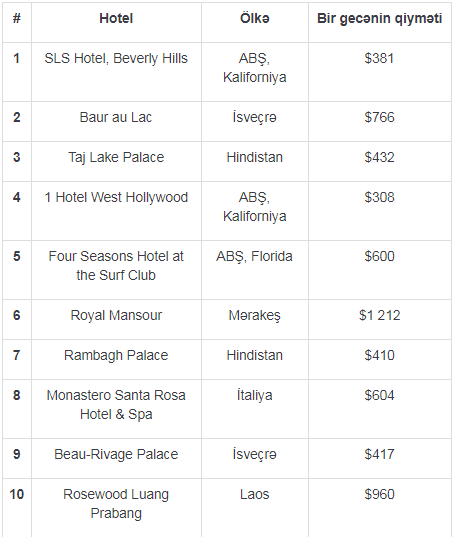Viewport: 452px width, 537px height.
Task: Select the Taj Lake Palace hotel name
Action: pos(116,158)
